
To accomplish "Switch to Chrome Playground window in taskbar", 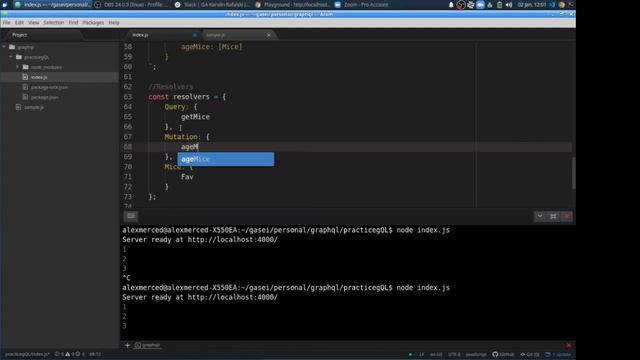I will click(x=292, y=4).
